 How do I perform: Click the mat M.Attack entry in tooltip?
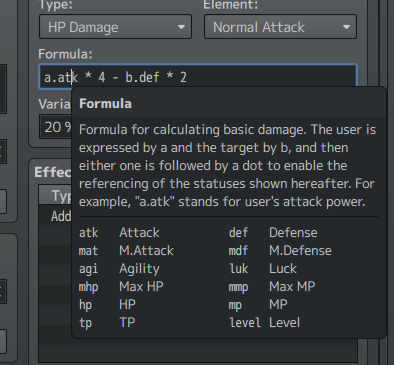(126, 250)
